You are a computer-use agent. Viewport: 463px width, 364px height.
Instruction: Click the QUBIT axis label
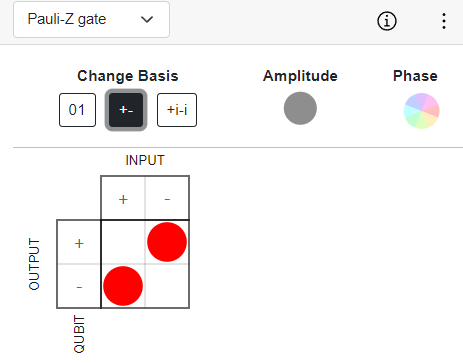(79, 334)
